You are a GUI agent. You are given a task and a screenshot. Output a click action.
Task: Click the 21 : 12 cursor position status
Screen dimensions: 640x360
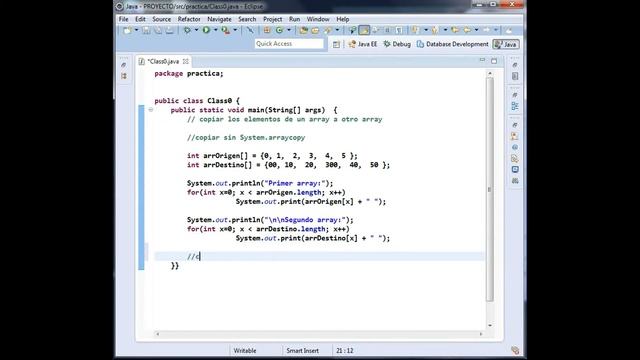(x=344, y=351)
